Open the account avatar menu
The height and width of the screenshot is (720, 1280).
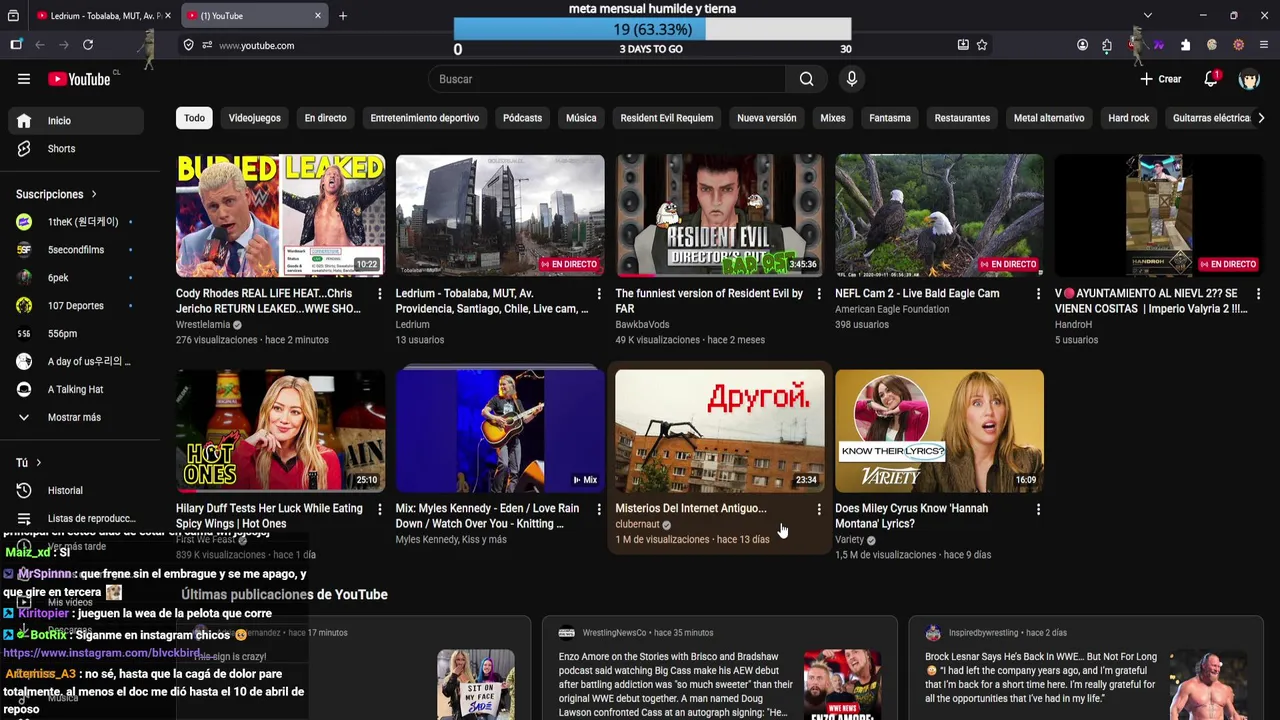click(1249, 79)
